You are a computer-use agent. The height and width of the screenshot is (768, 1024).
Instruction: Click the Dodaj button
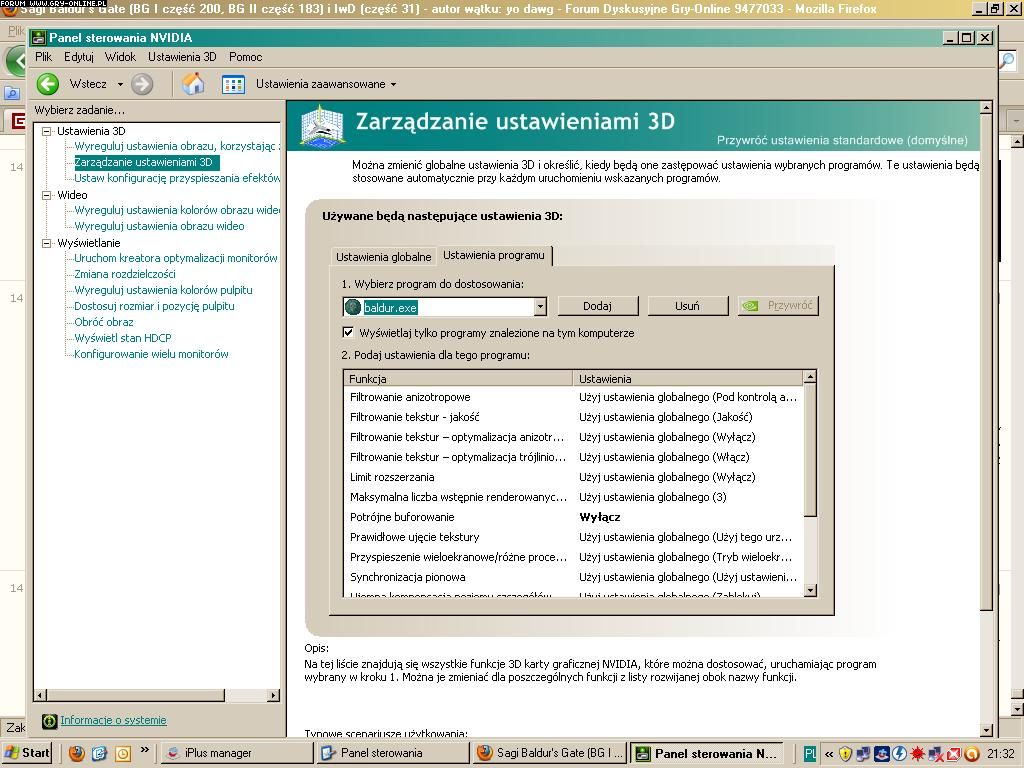click(x=597, y=306)
